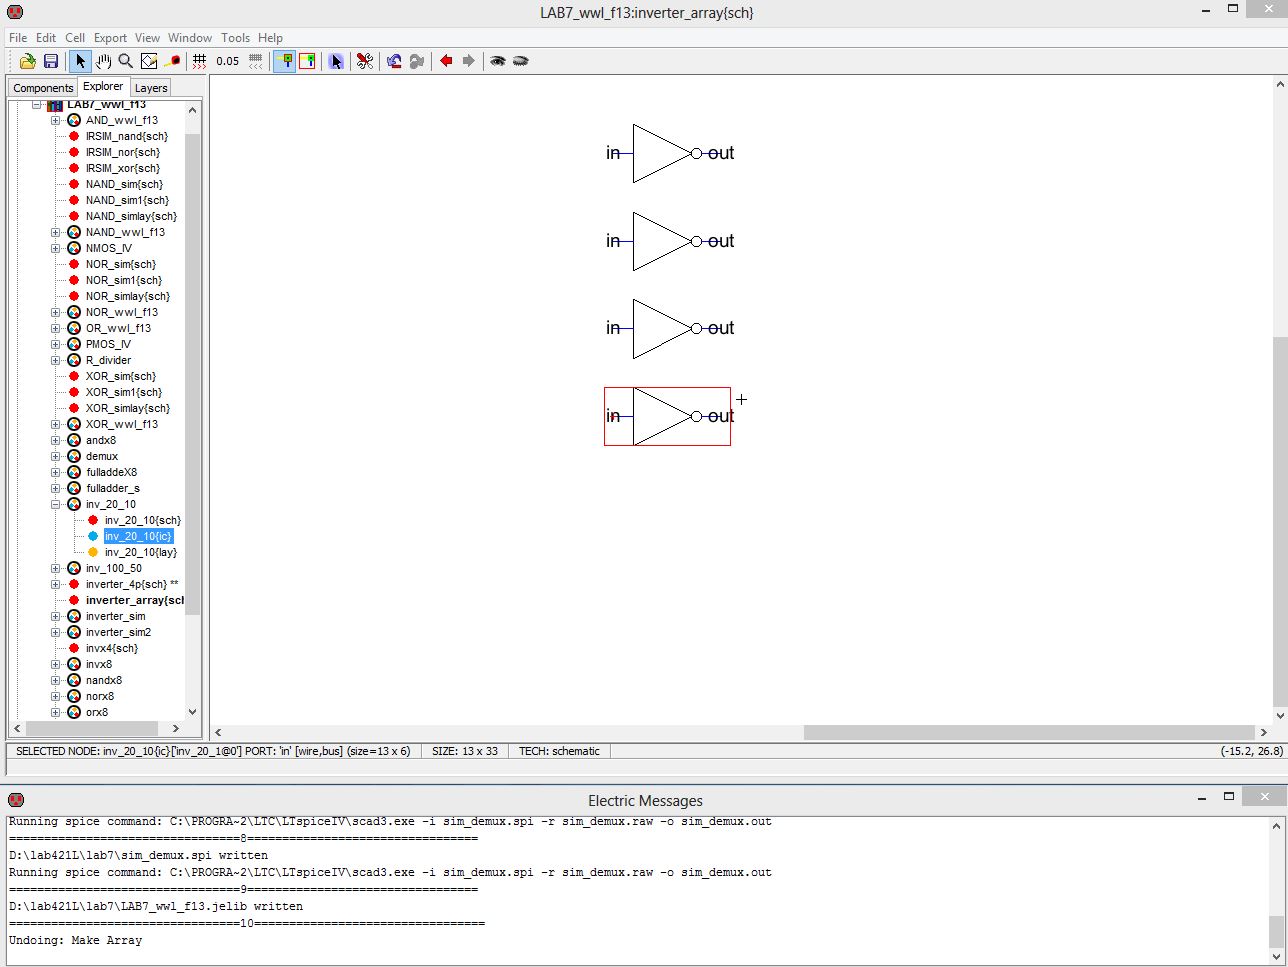Choose the Zoom magnifier tool
The image size is (1288, 967).
[x=126, y=61]
